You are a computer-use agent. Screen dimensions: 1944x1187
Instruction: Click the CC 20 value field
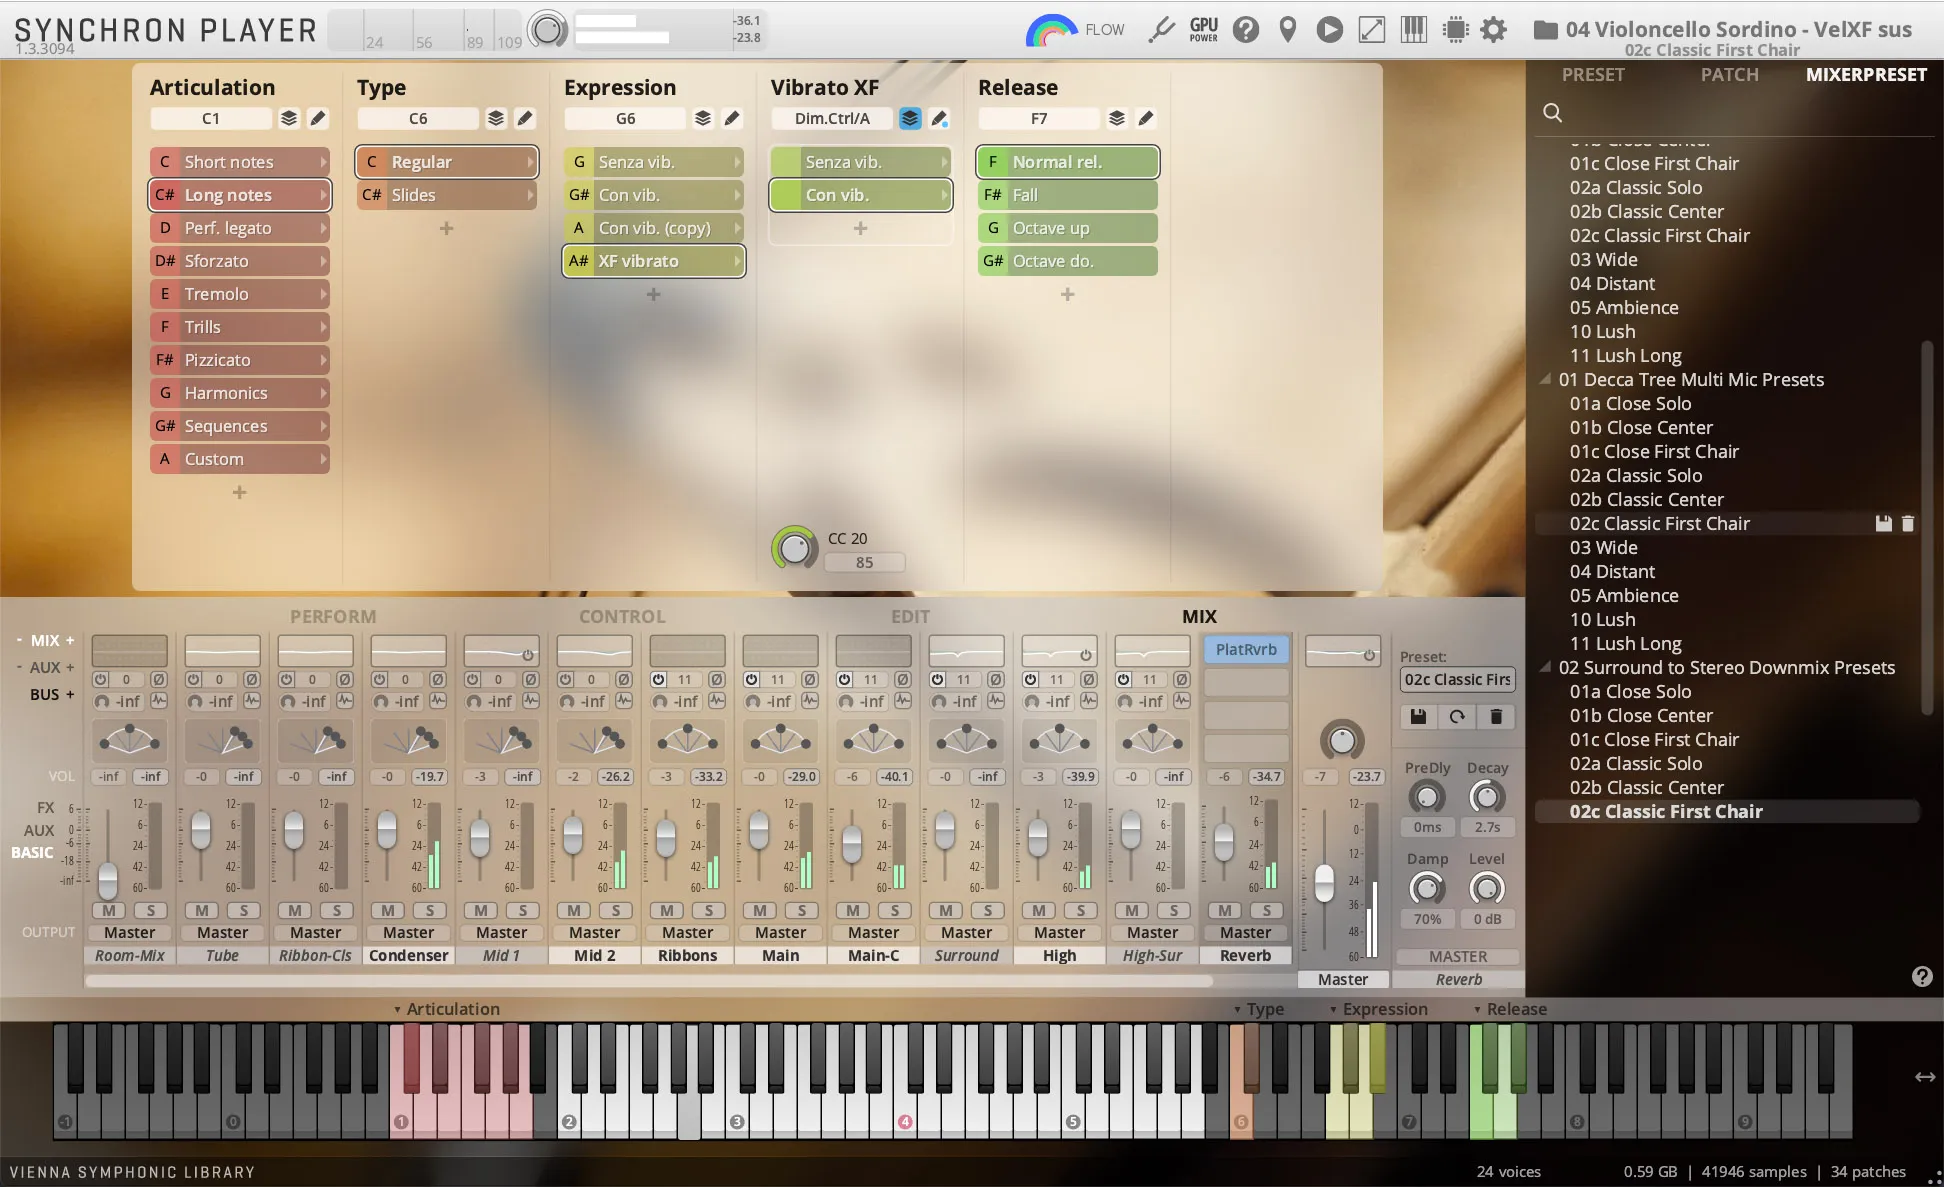click(864, 562)
